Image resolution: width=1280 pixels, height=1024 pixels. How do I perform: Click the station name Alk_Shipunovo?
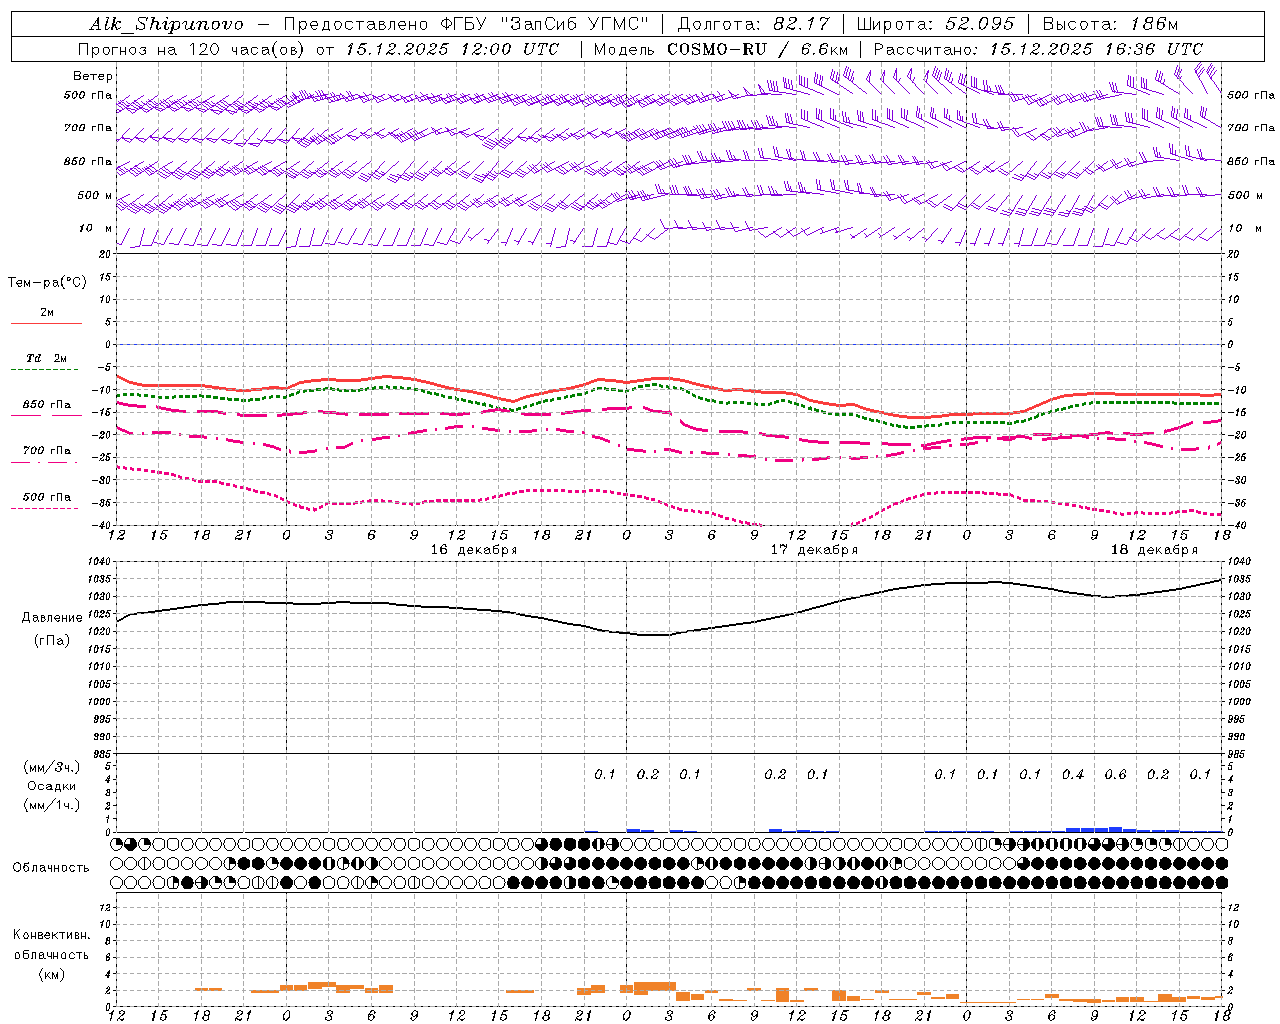pyautogui.click(x=165, y=24)
